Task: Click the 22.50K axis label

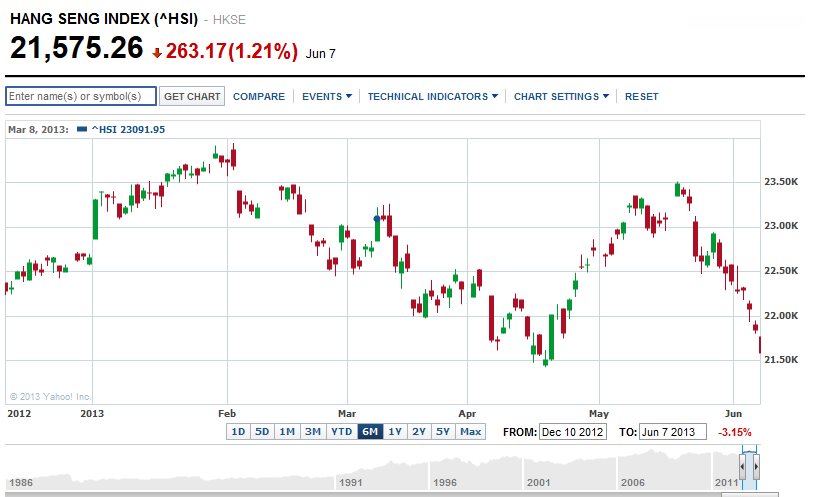Action: (781, 271)
